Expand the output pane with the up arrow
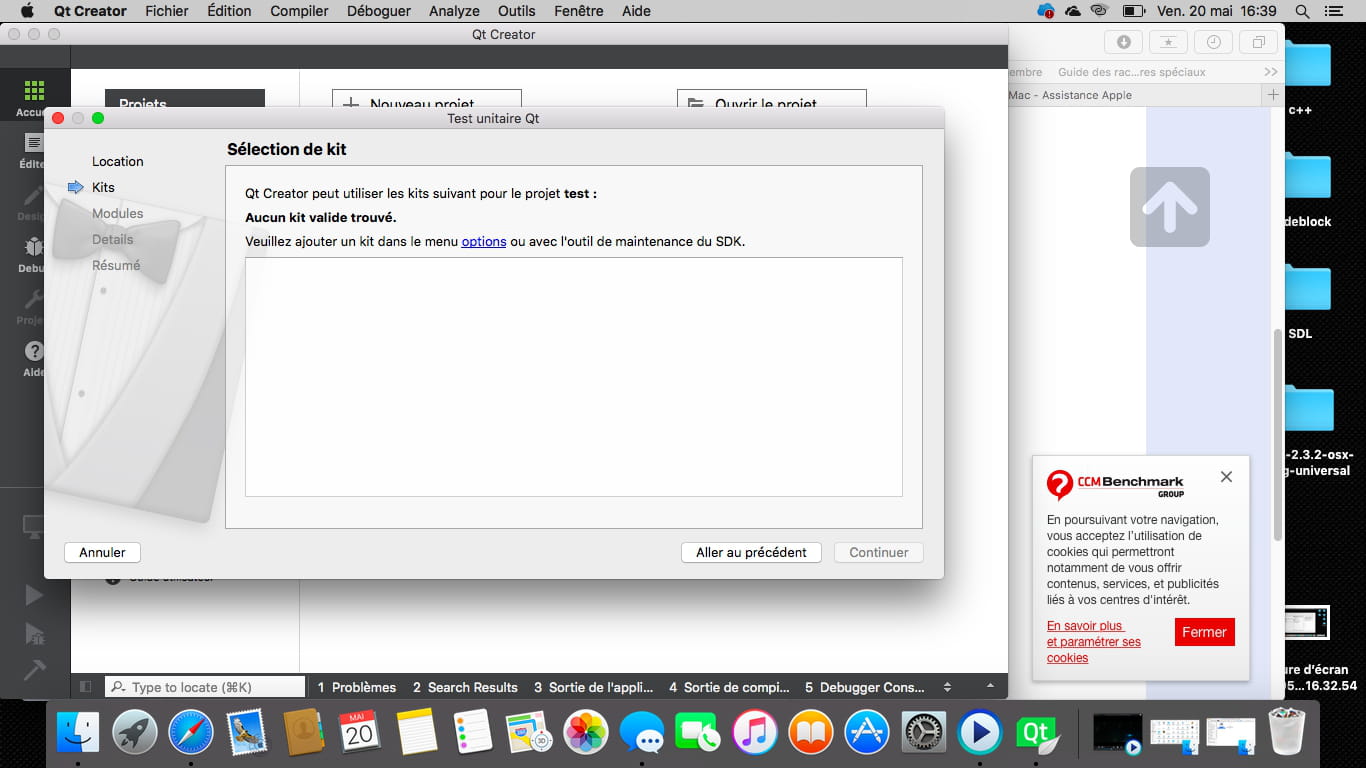This screenshot has height=768, width=1366. pyautogui.click(x=991, y=687)
